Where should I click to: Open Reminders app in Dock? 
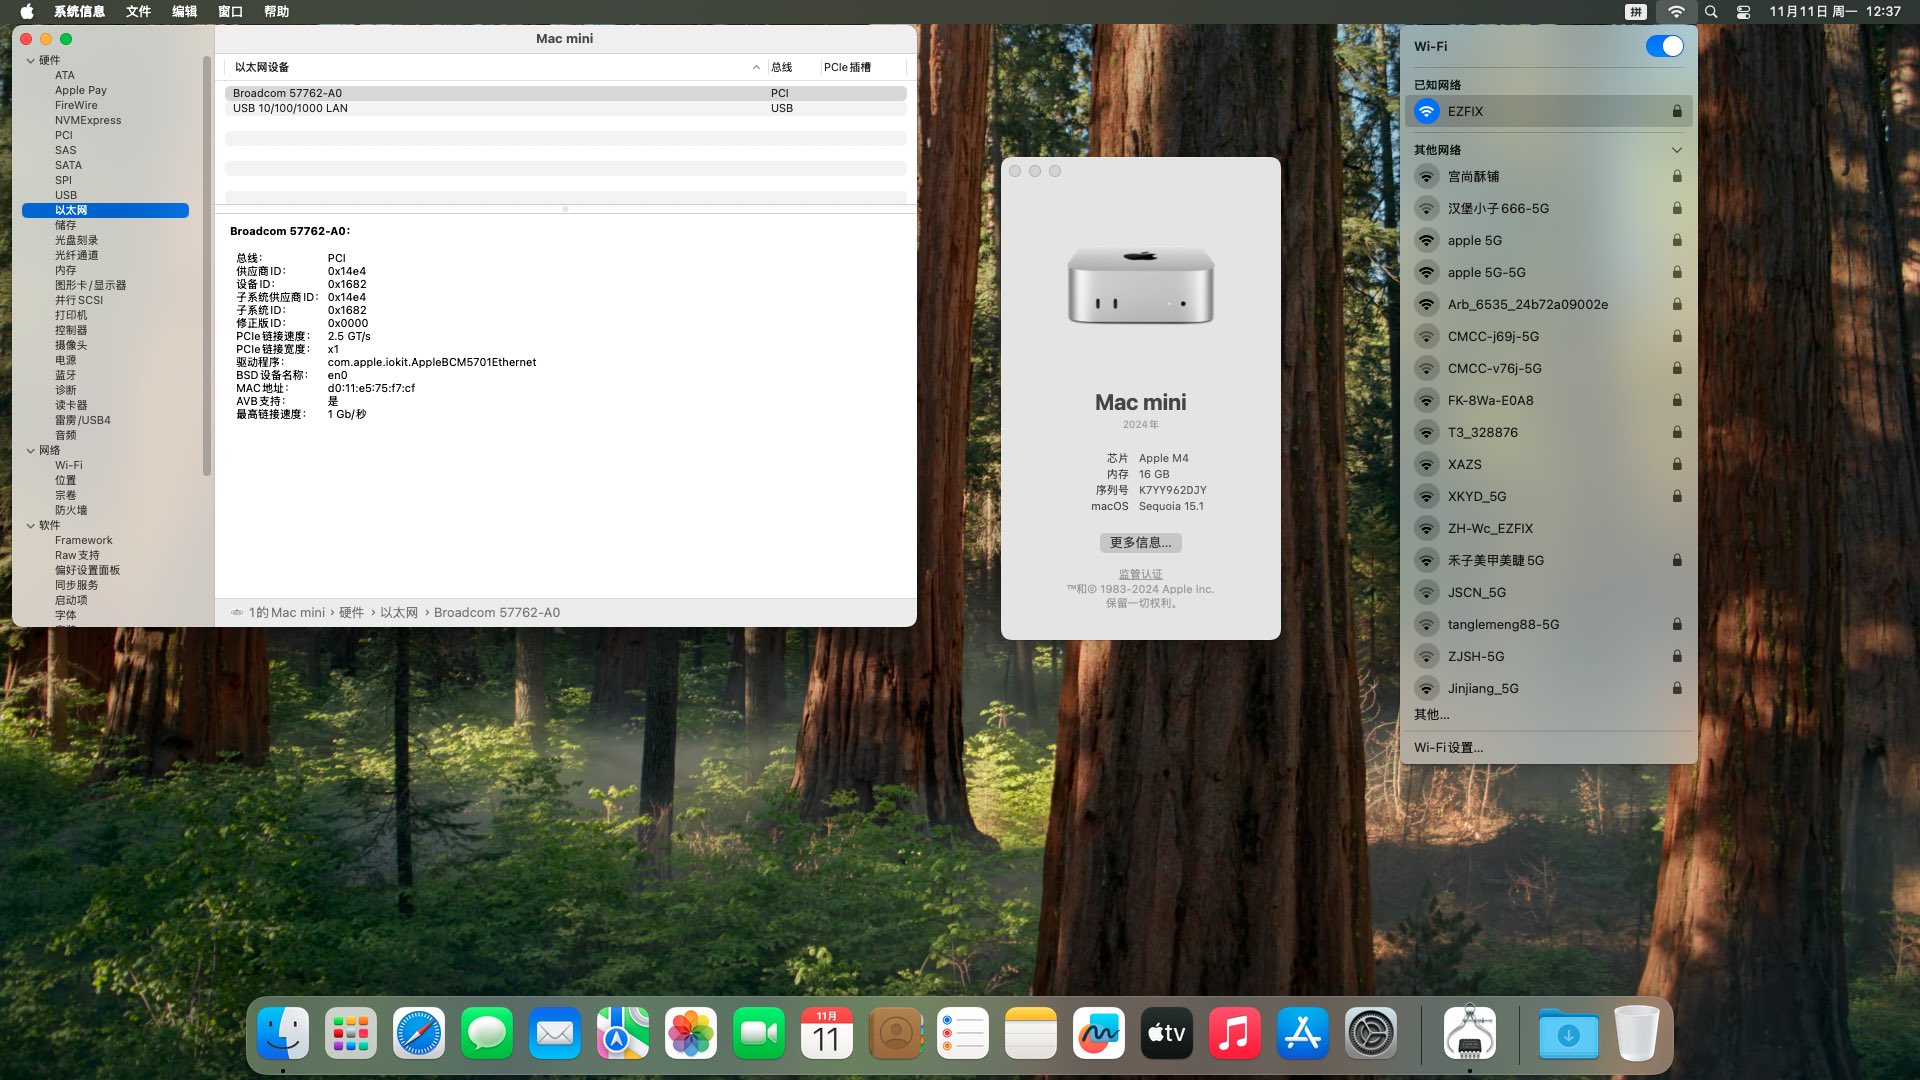click(x=963, y=1033)
